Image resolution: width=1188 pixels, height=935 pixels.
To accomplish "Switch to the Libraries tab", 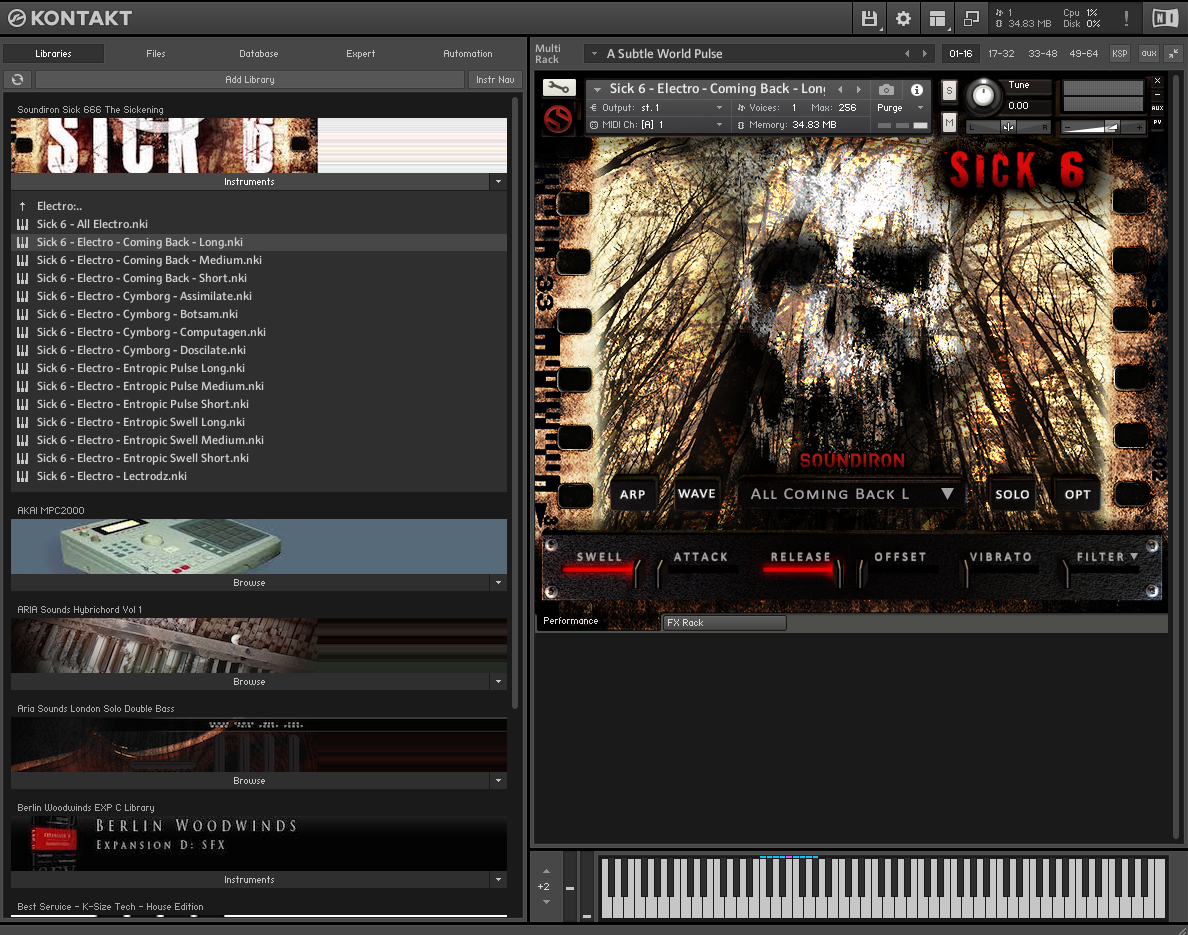I will [53, 54].
